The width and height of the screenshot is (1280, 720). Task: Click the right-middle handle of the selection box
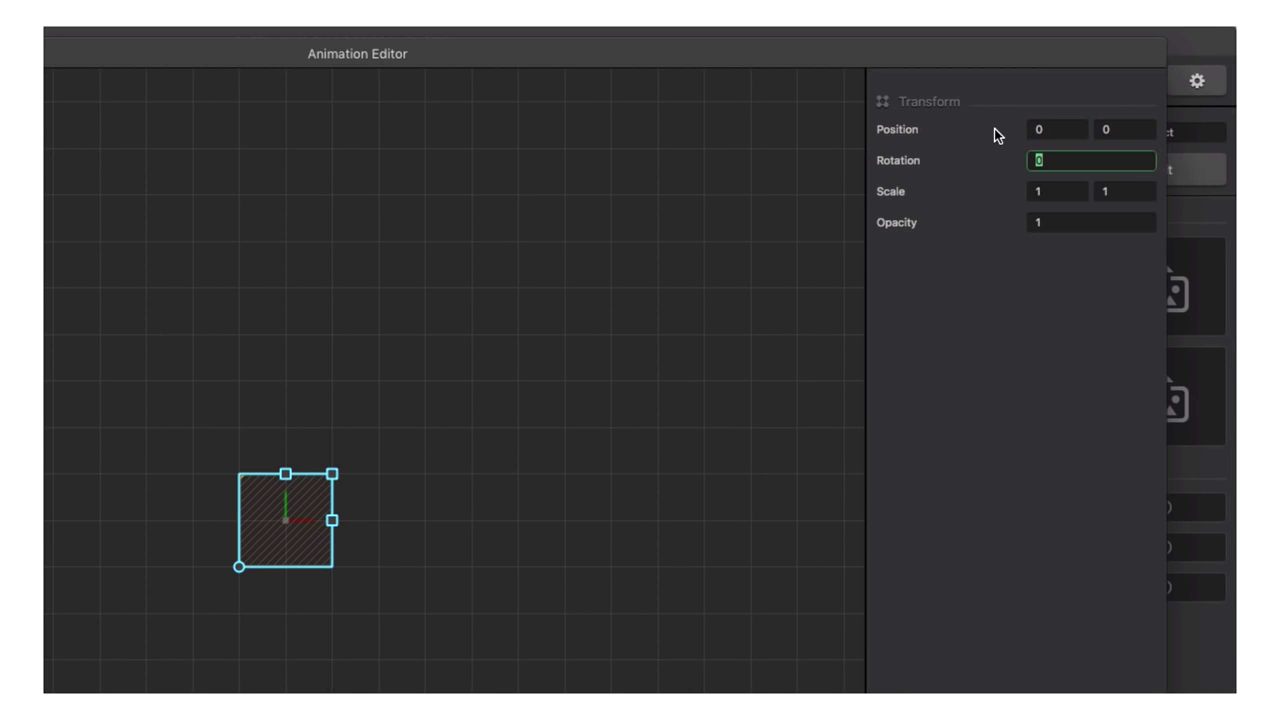pyautogui.click(x=332, y=520)
